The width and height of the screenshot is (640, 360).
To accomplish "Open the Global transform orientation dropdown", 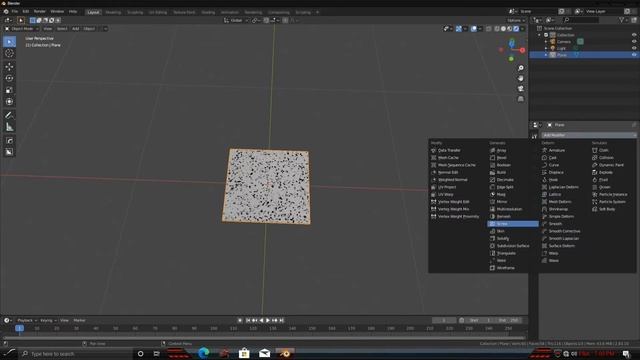I will pyautogui.click(x=236, y=20).
